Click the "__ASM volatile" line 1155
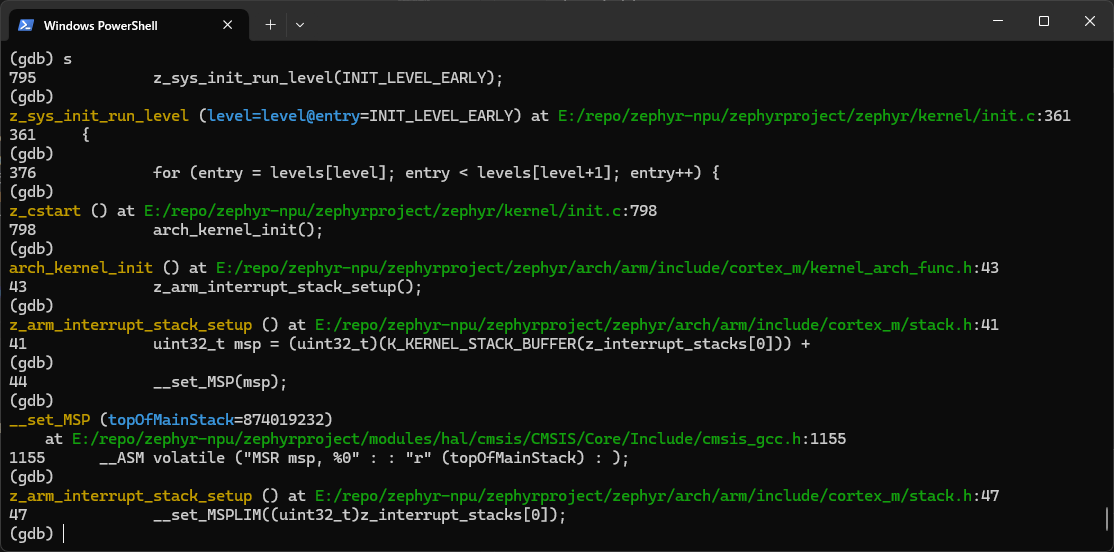The image size is (1114, 552). 364,458
